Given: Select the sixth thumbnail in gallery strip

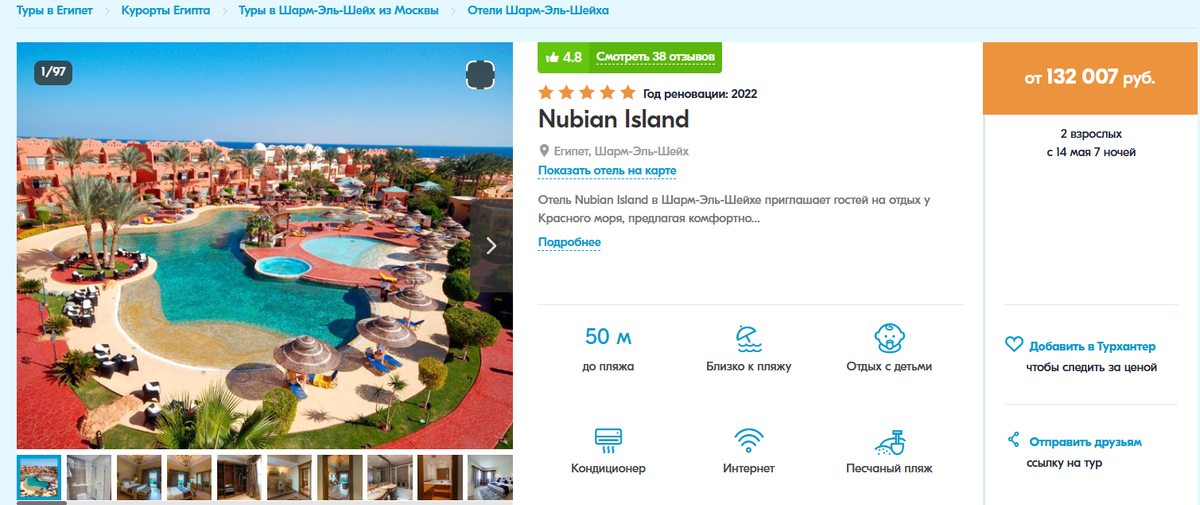Looking at the screenshot, I should [x=289, y=478].
